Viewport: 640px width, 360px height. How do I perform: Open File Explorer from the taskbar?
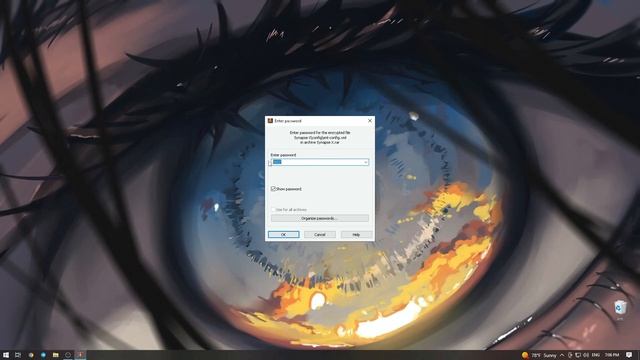pos(55,355)
